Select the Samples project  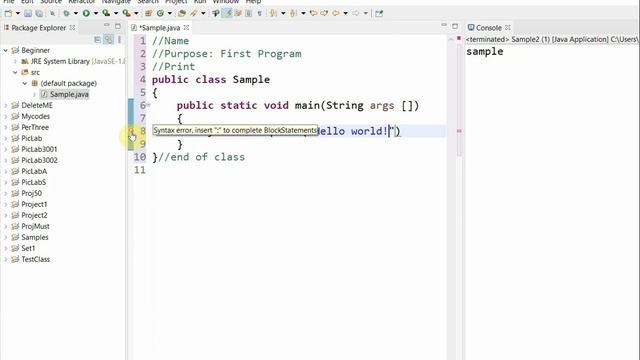tap(35, 237)
